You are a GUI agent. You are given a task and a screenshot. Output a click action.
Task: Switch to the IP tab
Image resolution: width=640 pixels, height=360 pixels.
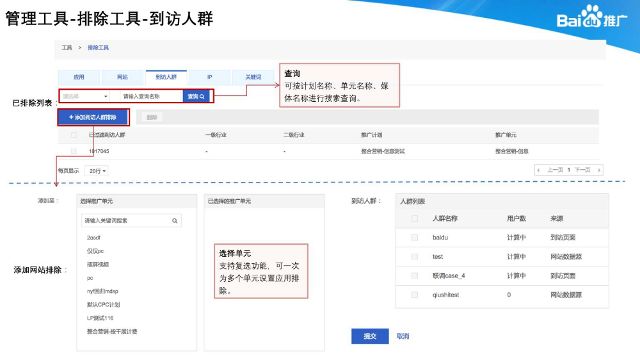pyautogui.click(x=209, y=77)
